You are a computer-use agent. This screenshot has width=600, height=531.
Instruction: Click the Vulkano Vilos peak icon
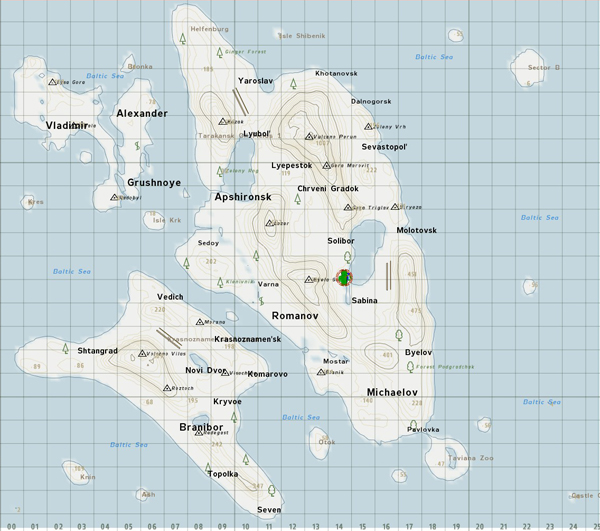point(142,354)
